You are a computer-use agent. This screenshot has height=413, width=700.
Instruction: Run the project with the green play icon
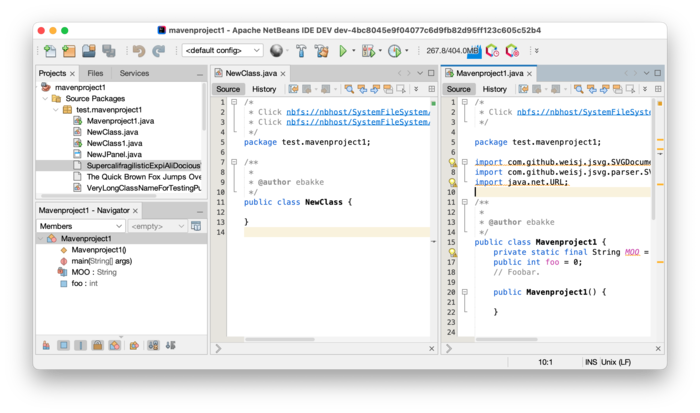click(342, 50)
